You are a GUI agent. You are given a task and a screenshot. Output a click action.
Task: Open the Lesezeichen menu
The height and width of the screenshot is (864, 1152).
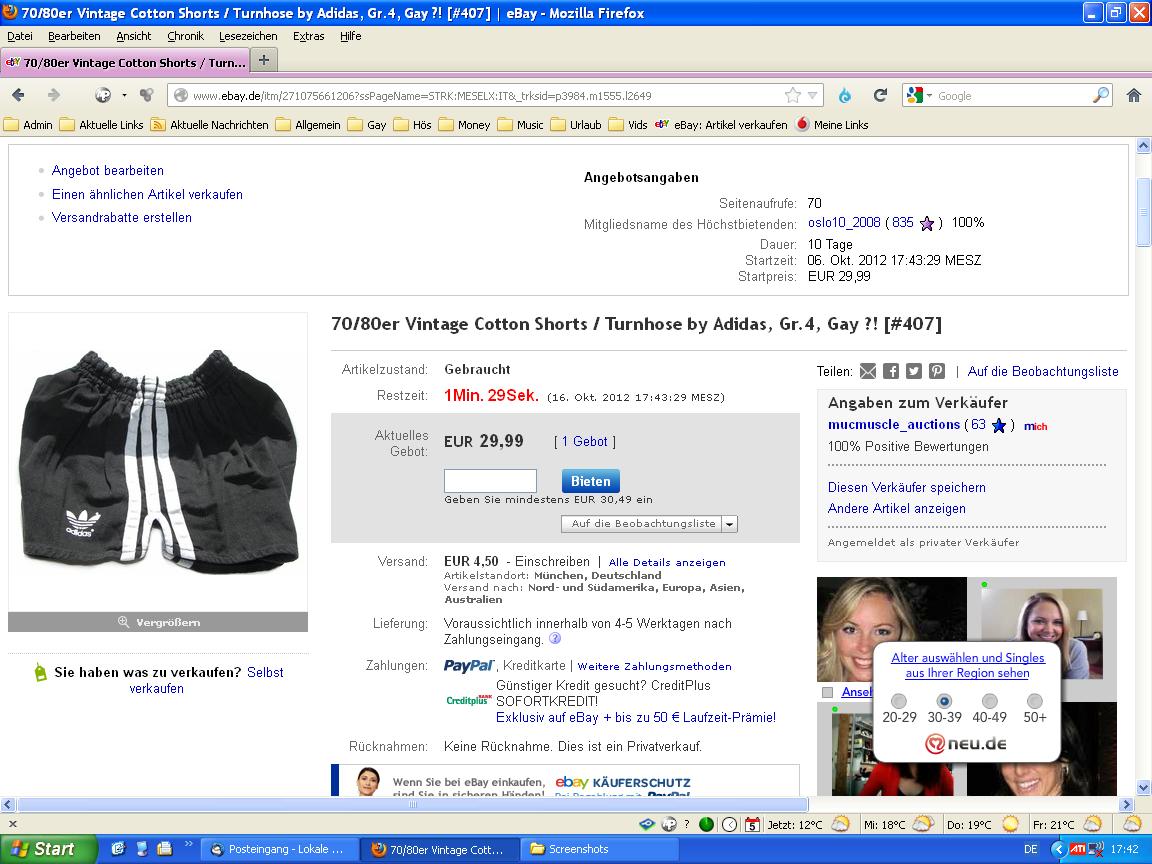[248, 36]
